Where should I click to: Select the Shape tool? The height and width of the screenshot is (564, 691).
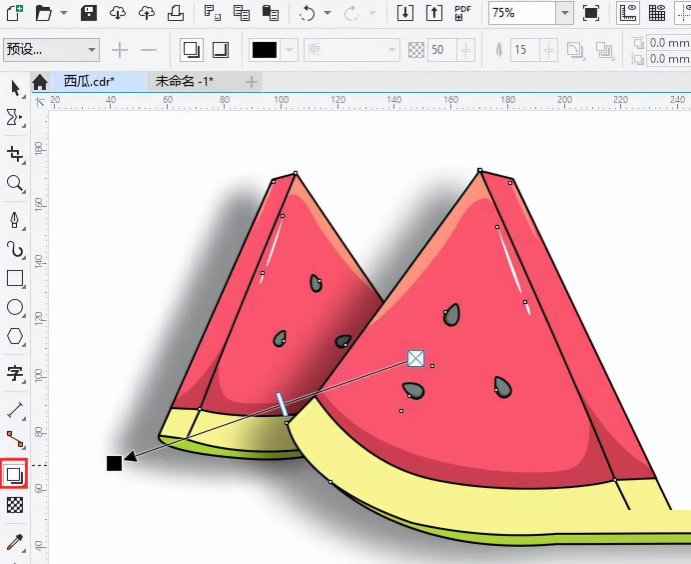(x=15, y=118)
